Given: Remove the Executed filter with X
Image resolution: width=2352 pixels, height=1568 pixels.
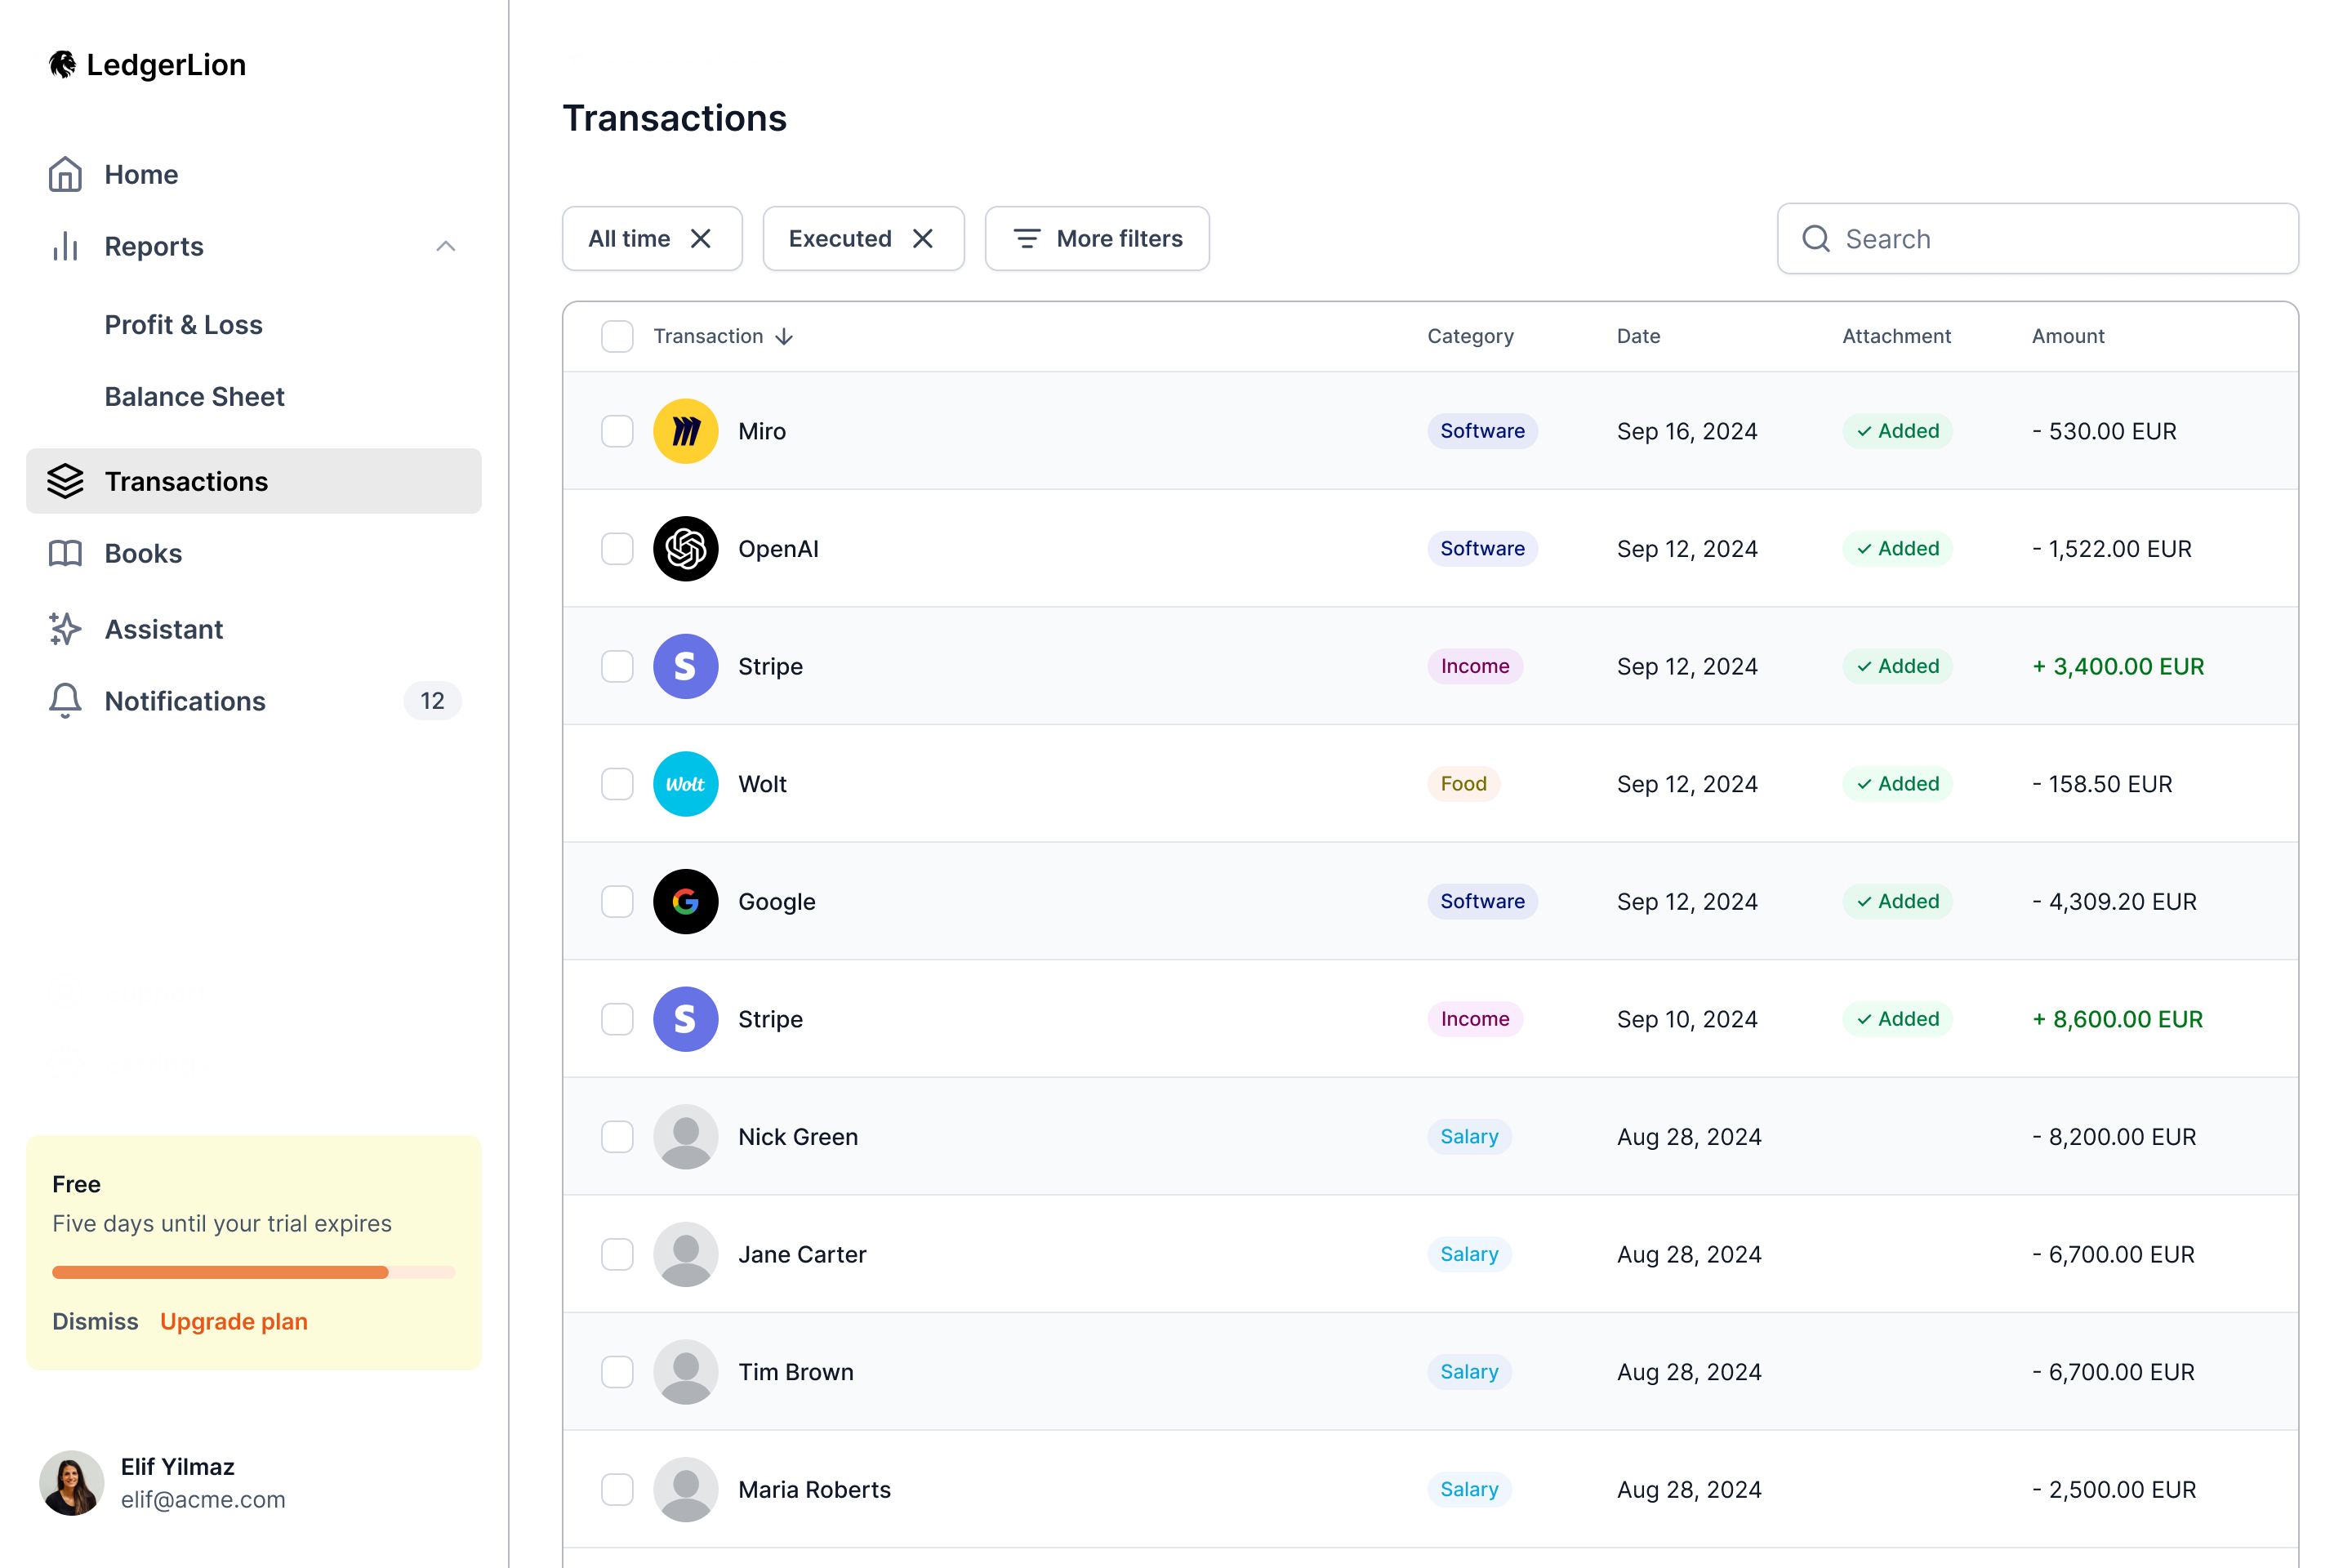Looking at the screenshot, I should (923, 238).
